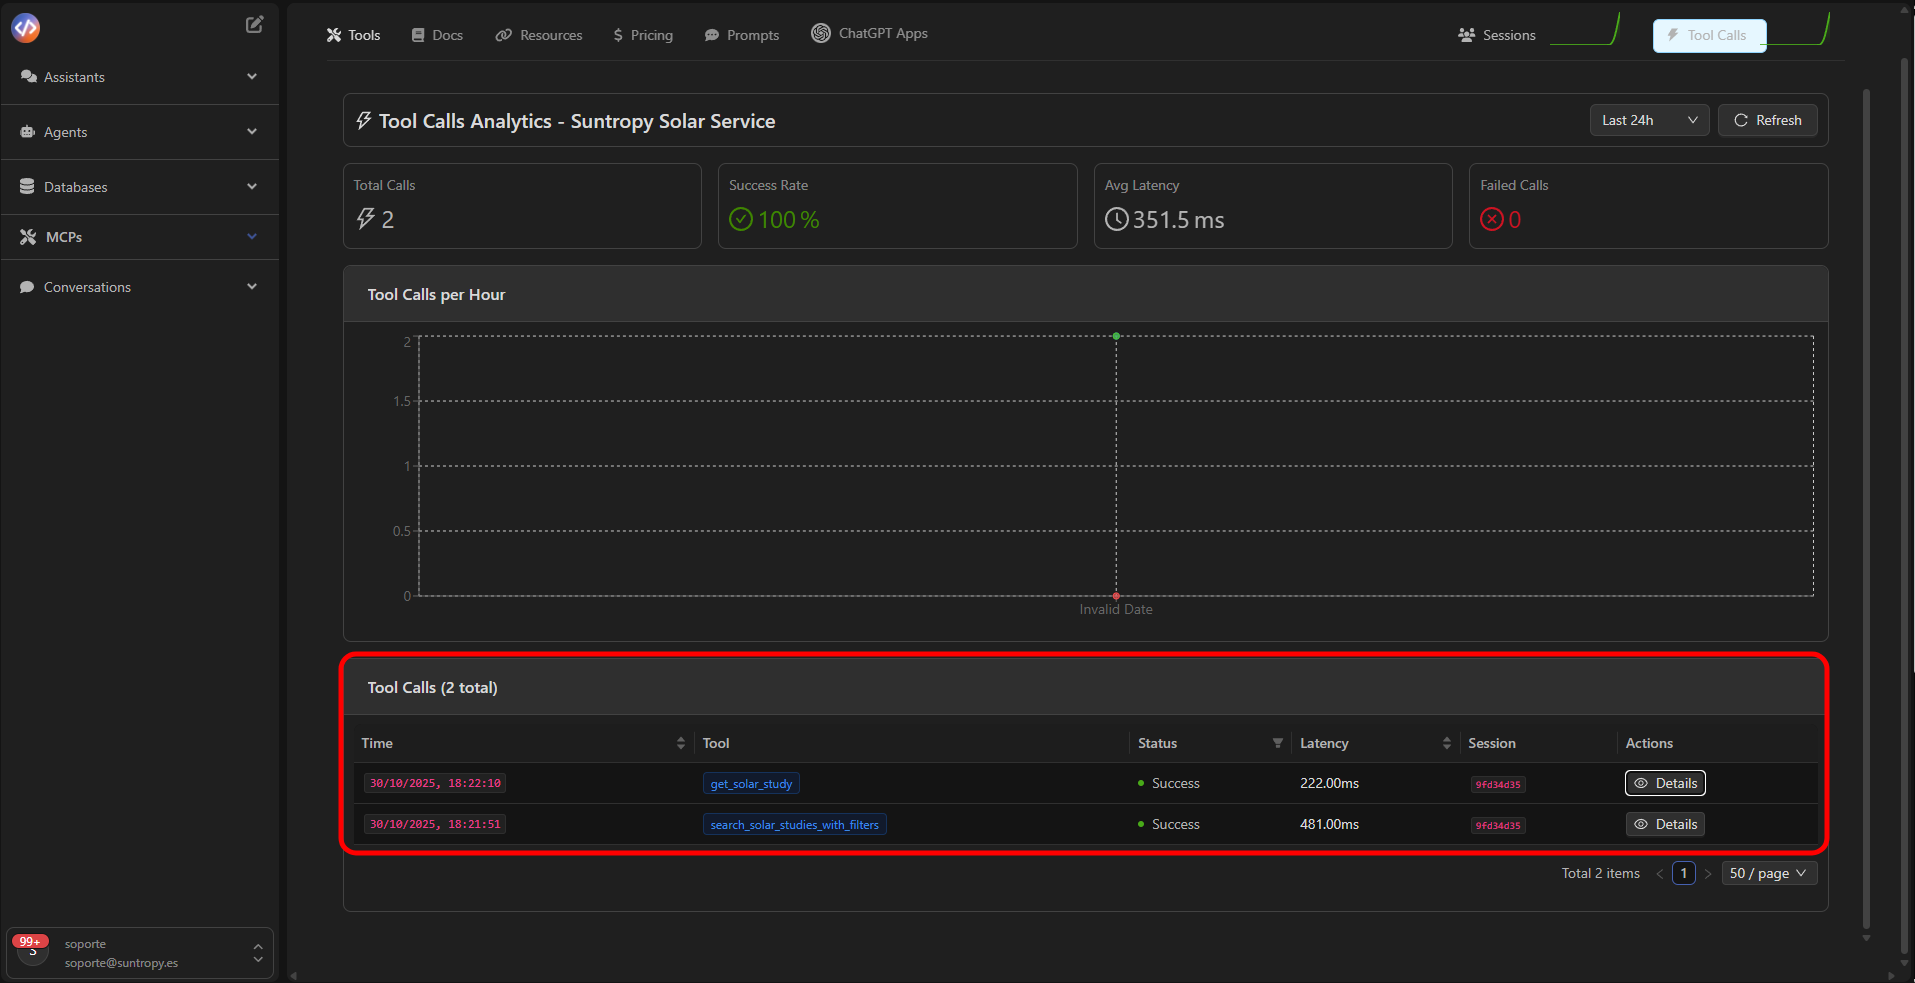Click timestamp 30/10/2025, 18:22:10
The width and height of the screenshot is (1915, 983).
click(x=435, y=783)
